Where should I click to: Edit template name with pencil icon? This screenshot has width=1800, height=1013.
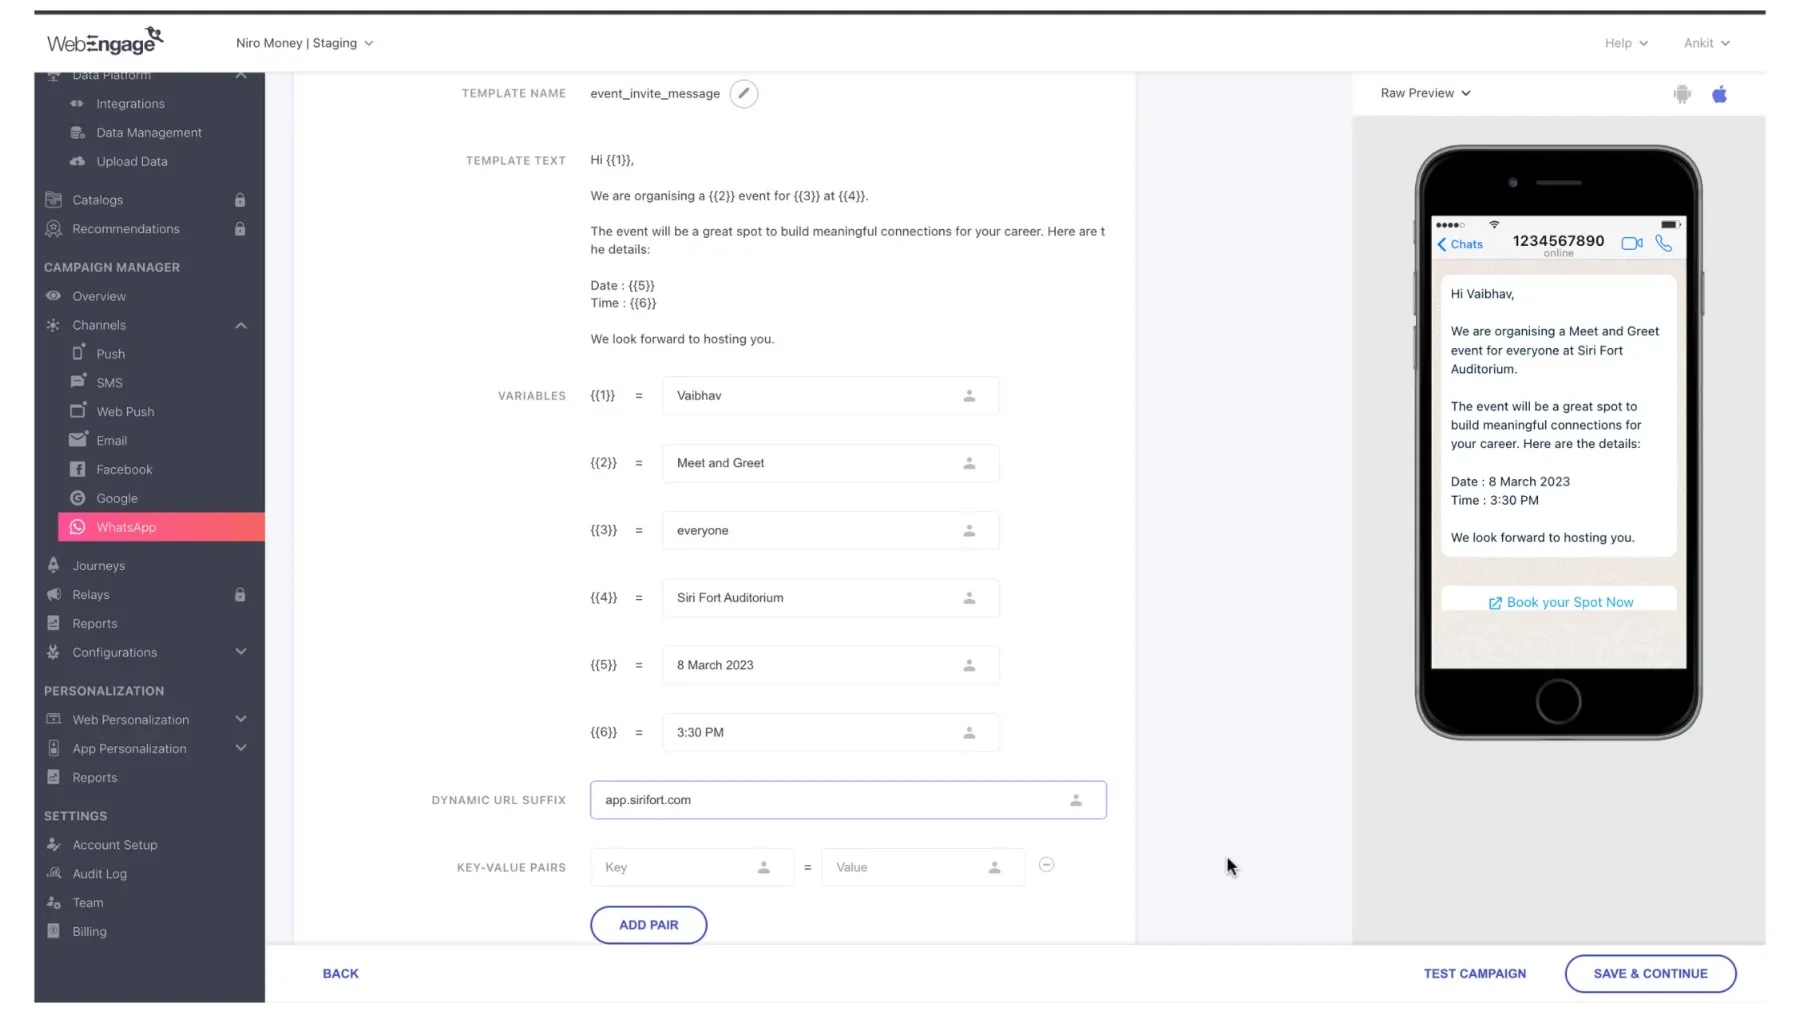click(743, 93)
